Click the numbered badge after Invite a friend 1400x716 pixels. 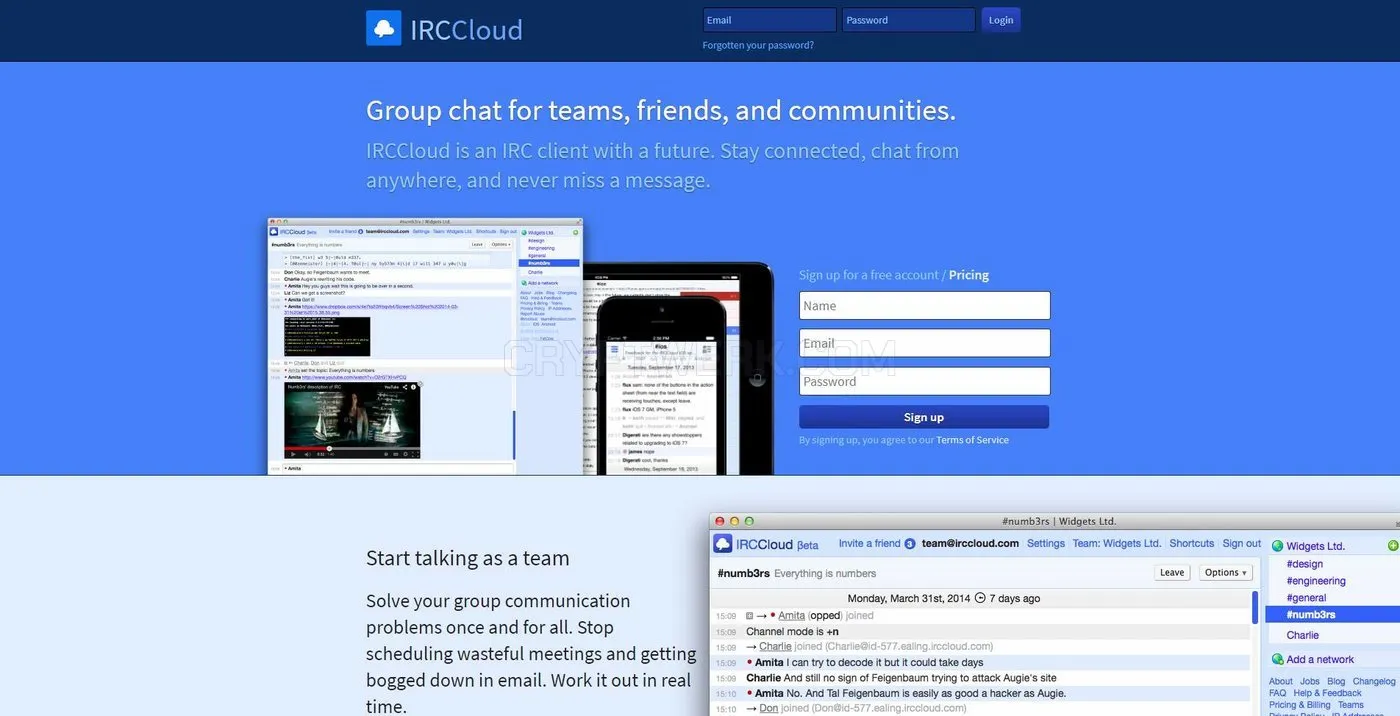[910, 544]
